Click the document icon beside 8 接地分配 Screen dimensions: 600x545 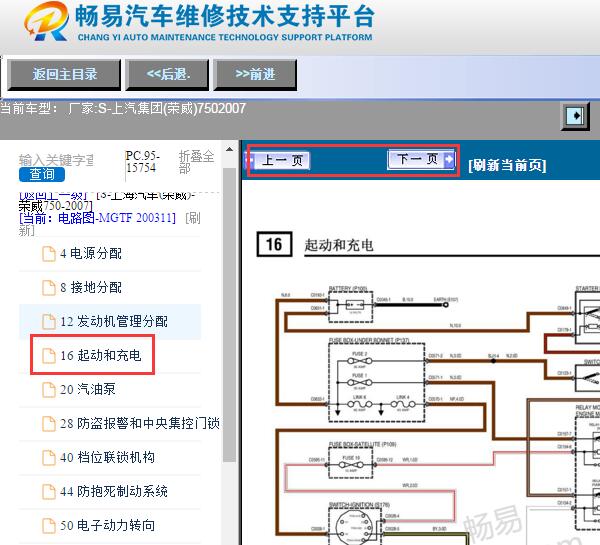pos(49,287)
